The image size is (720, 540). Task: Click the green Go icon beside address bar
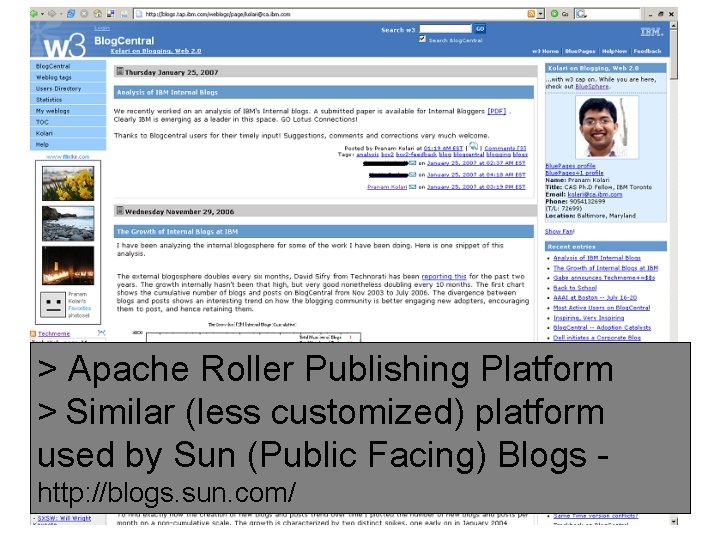(x=554, y=14)
